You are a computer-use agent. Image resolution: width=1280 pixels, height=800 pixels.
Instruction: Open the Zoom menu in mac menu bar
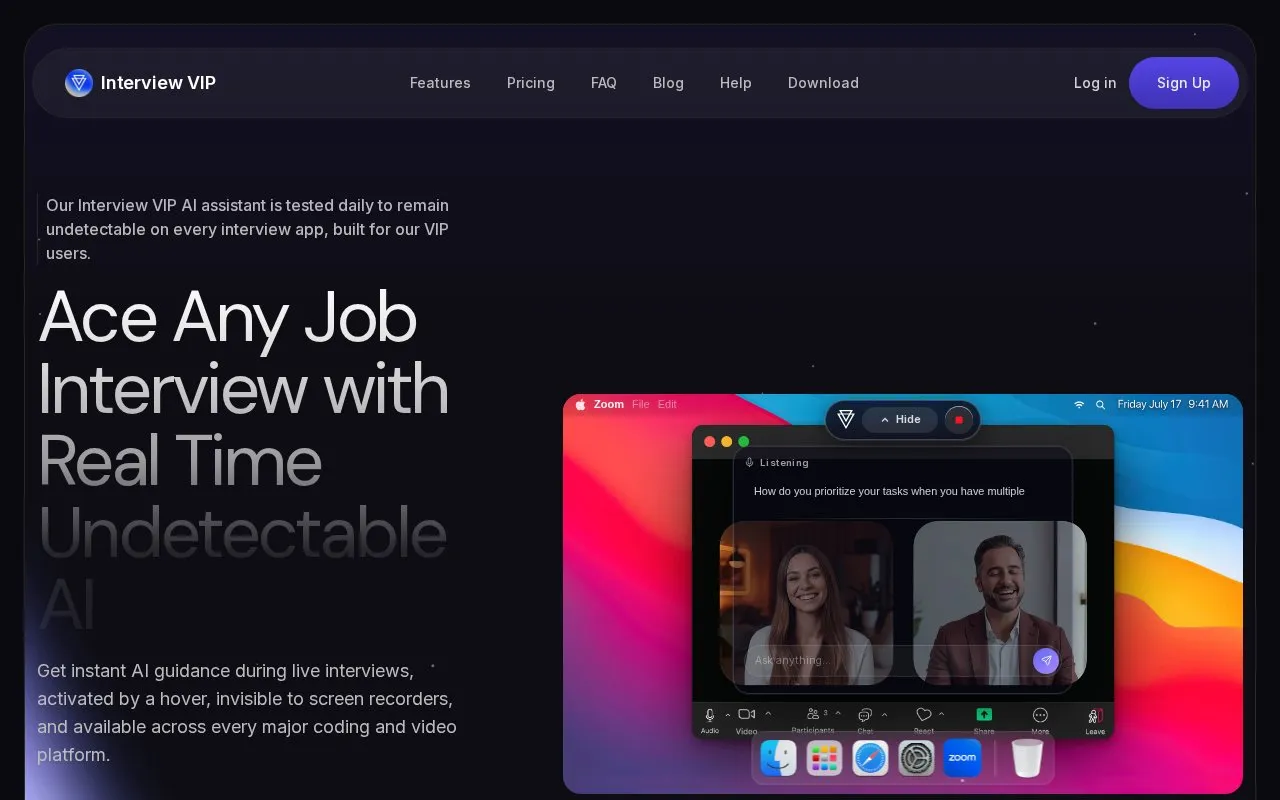pyautogui.click(x=609, y=404)
